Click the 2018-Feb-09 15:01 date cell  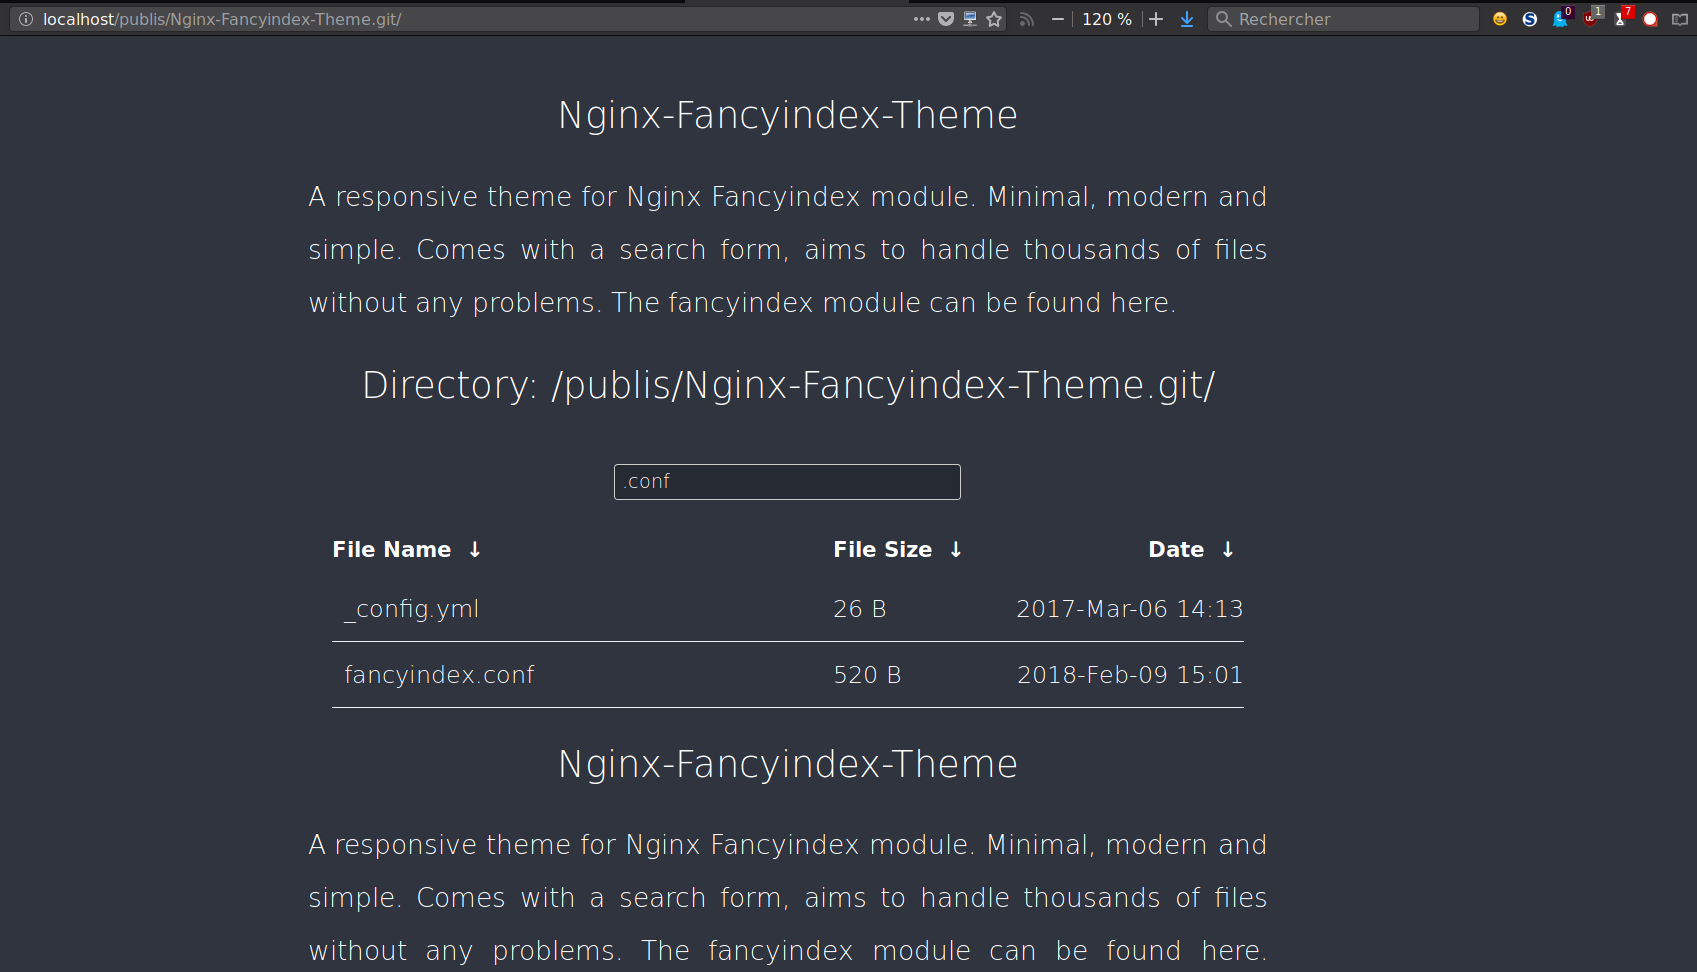(x=1130, y=675)
